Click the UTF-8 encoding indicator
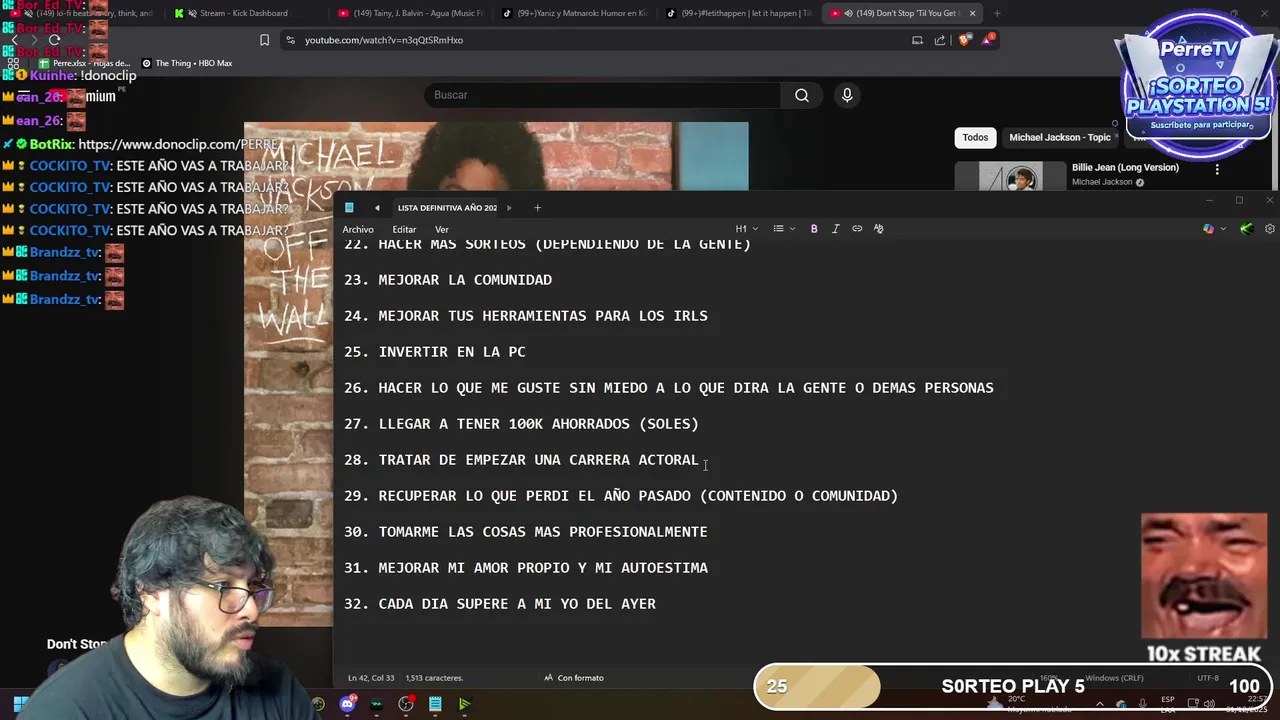This screenshot has height=720, width=1280. point(1208,678)
